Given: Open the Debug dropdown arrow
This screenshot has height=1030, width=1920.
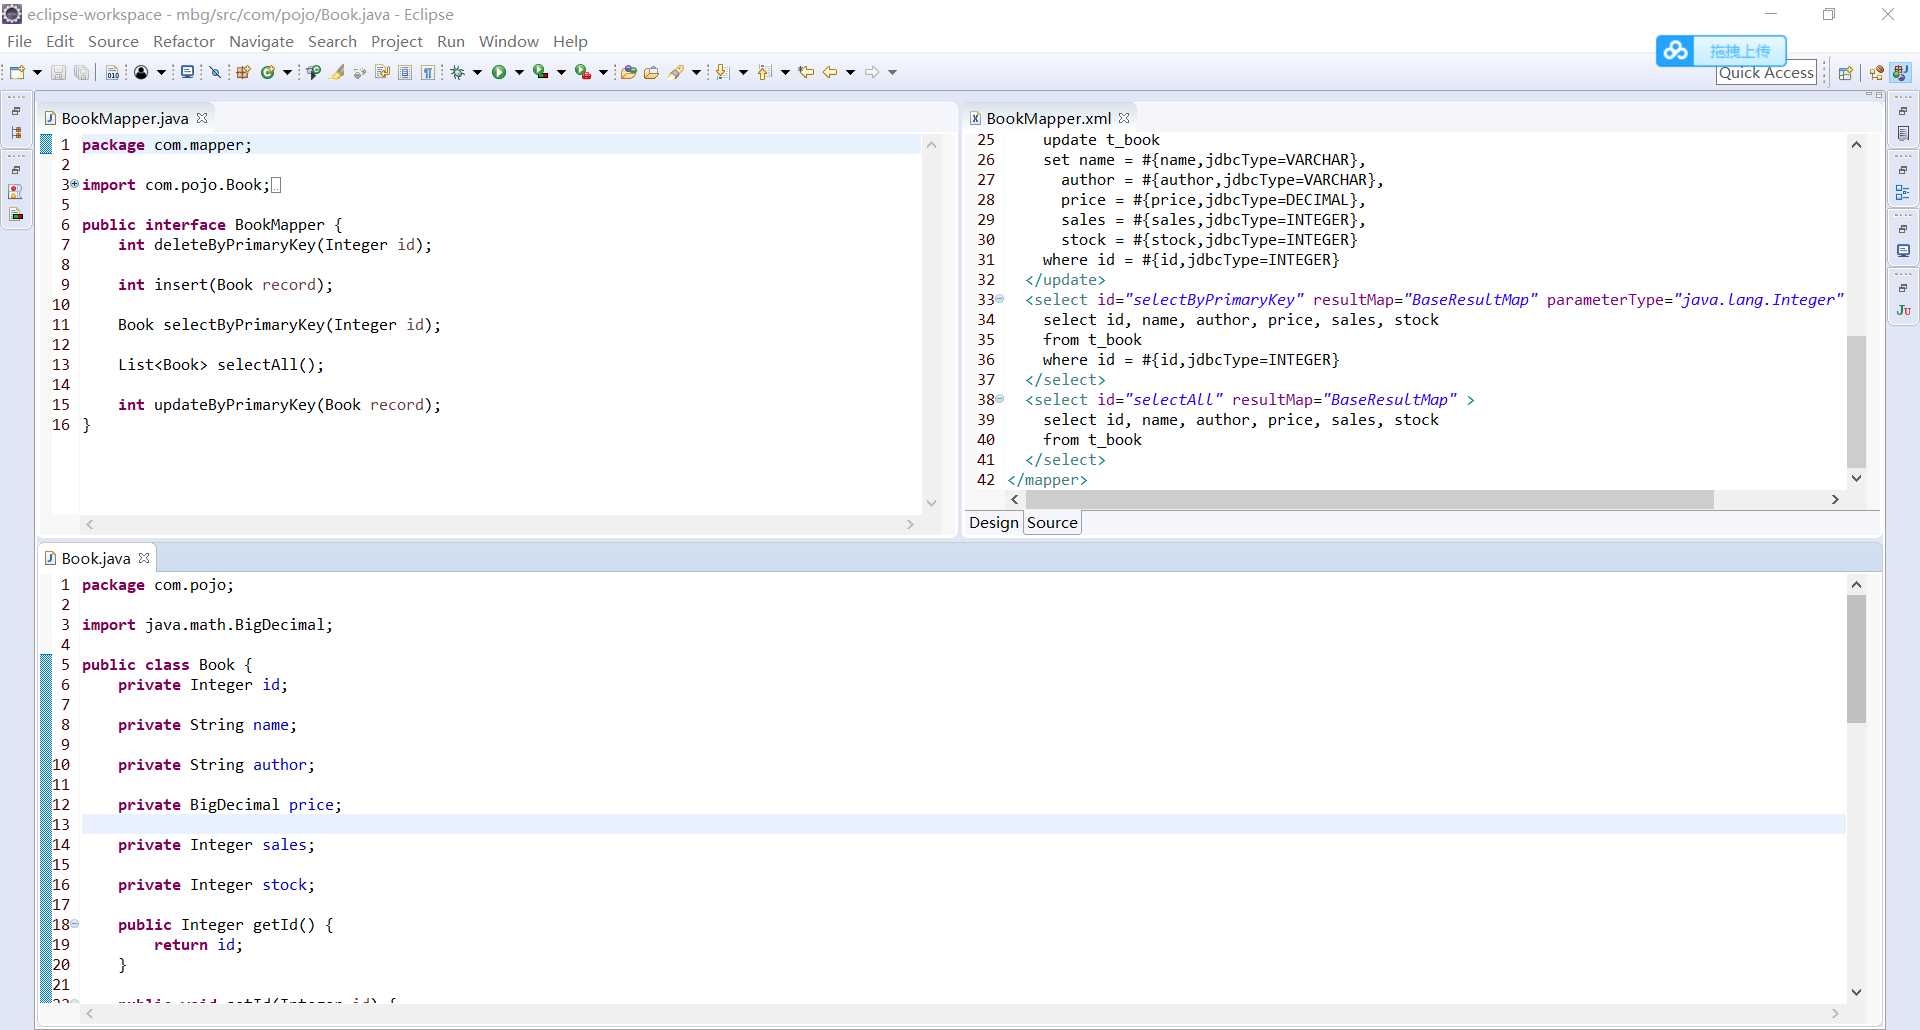Looking at the screenshot, I should 477,72.
